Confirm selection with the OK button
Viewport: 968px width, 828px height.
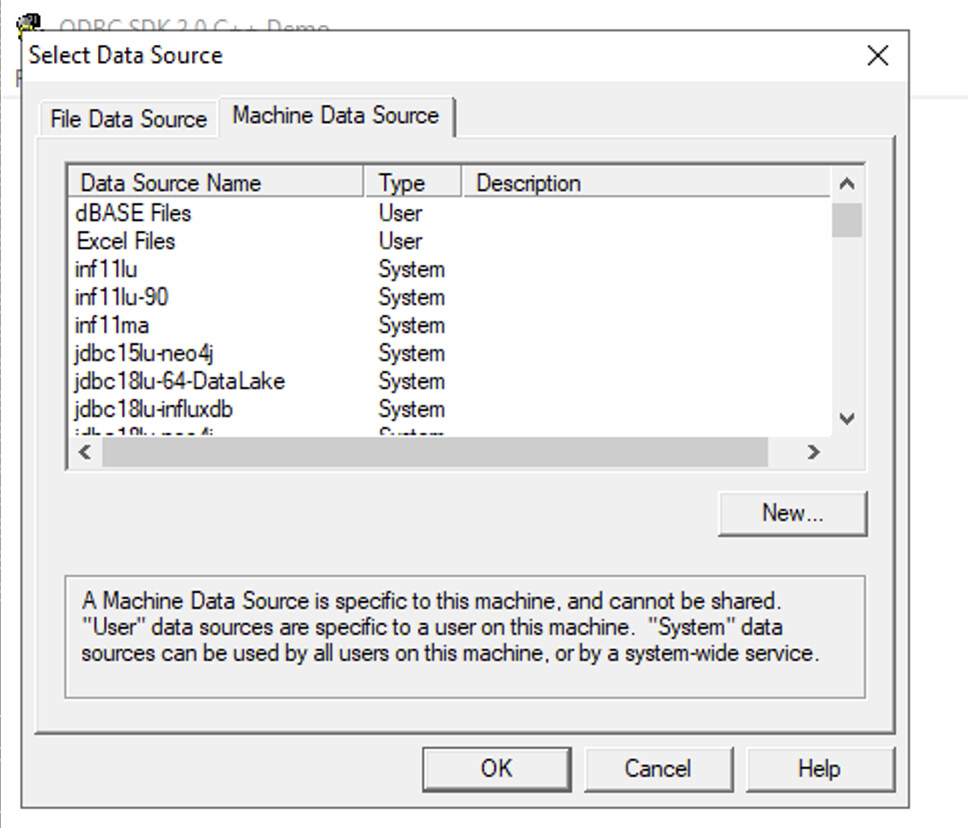497,768
